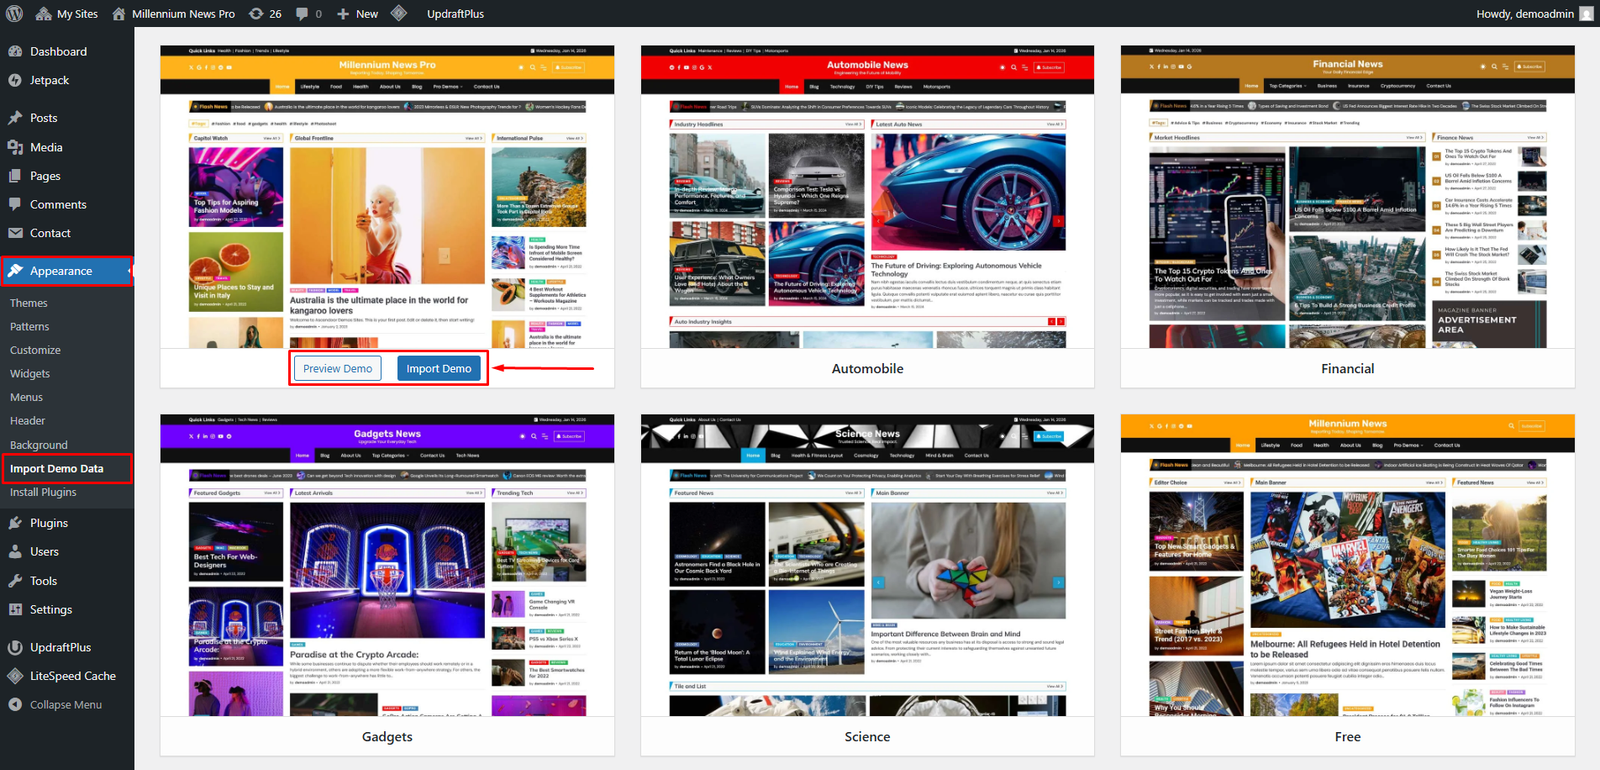Click the LiteSpeed Cache icon in the sidebar
Viewport: 1600px width, 770px height.
pos(15,676)
